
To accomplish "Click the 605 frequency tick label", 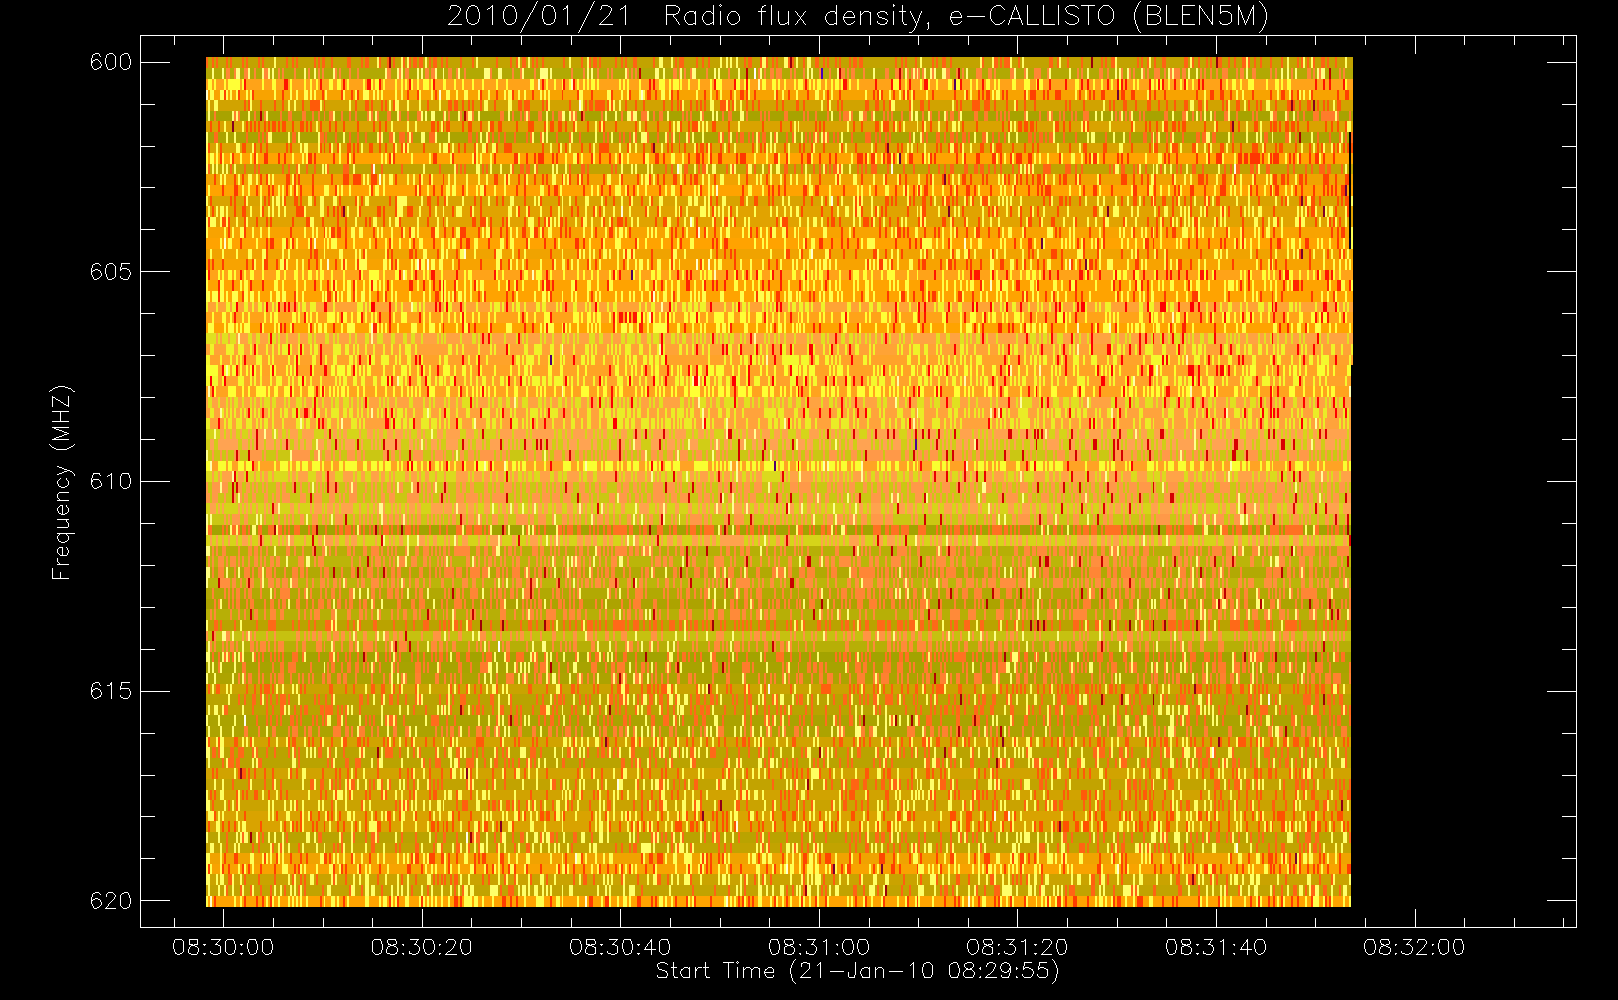I will coord(110,272).
